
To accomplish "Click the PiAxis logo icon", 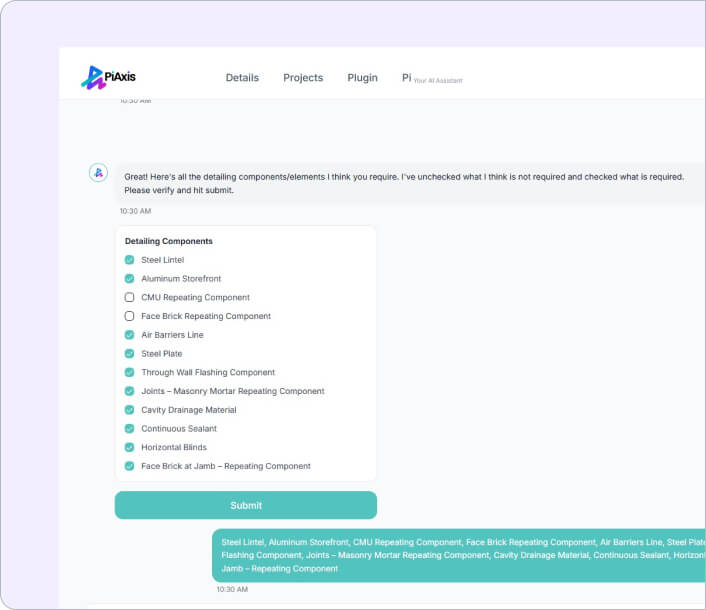I will (93, 77).
